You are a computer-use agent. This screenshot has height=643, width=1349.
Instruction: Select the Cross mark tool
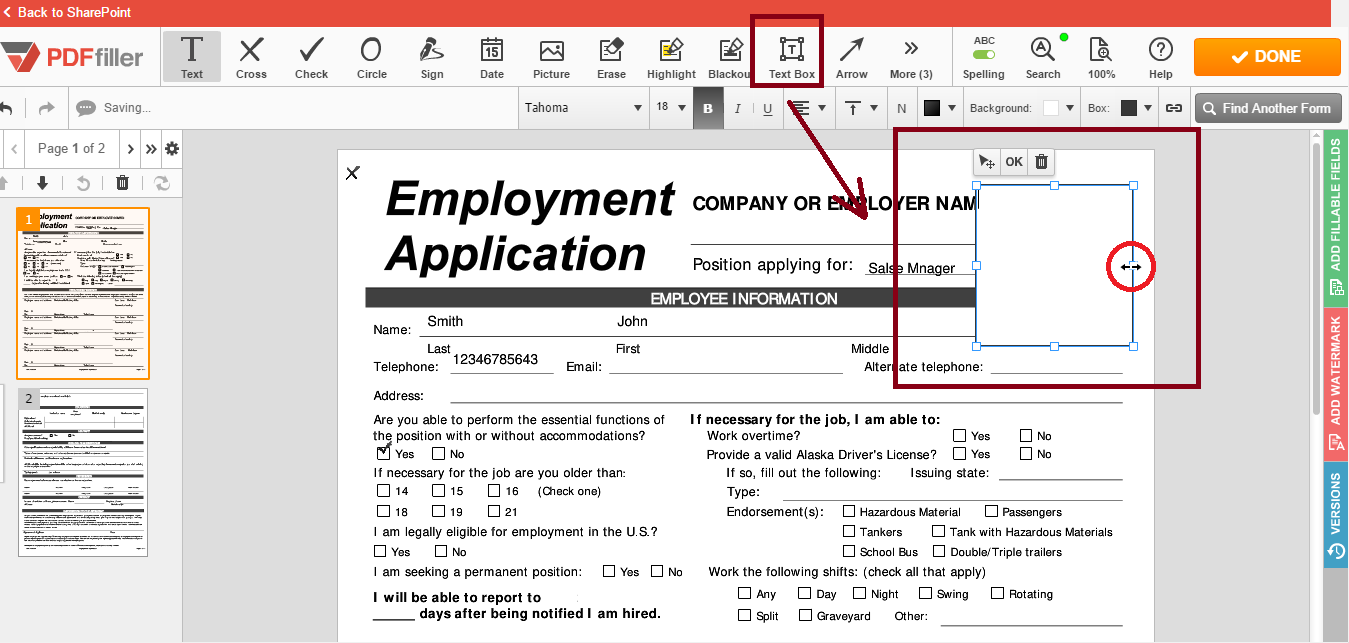tap(251, 57)
